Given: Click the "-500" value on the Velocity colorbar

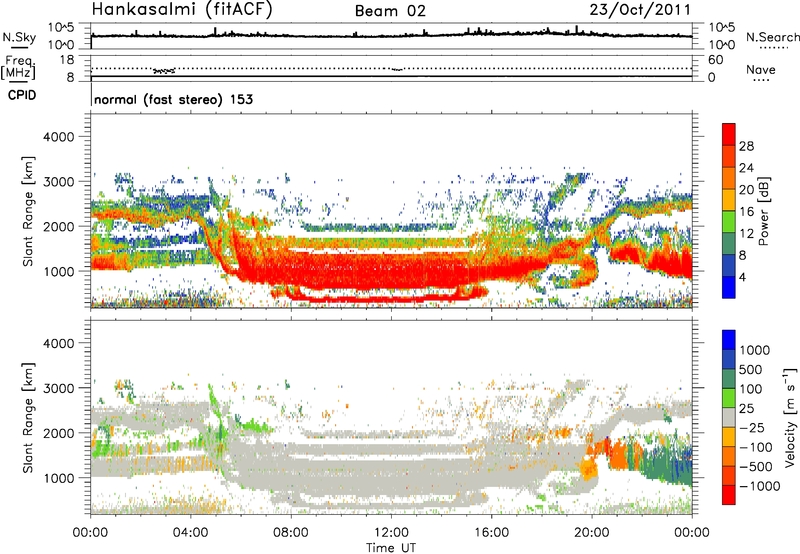Looking at the screenshot, I should (756, 466).
